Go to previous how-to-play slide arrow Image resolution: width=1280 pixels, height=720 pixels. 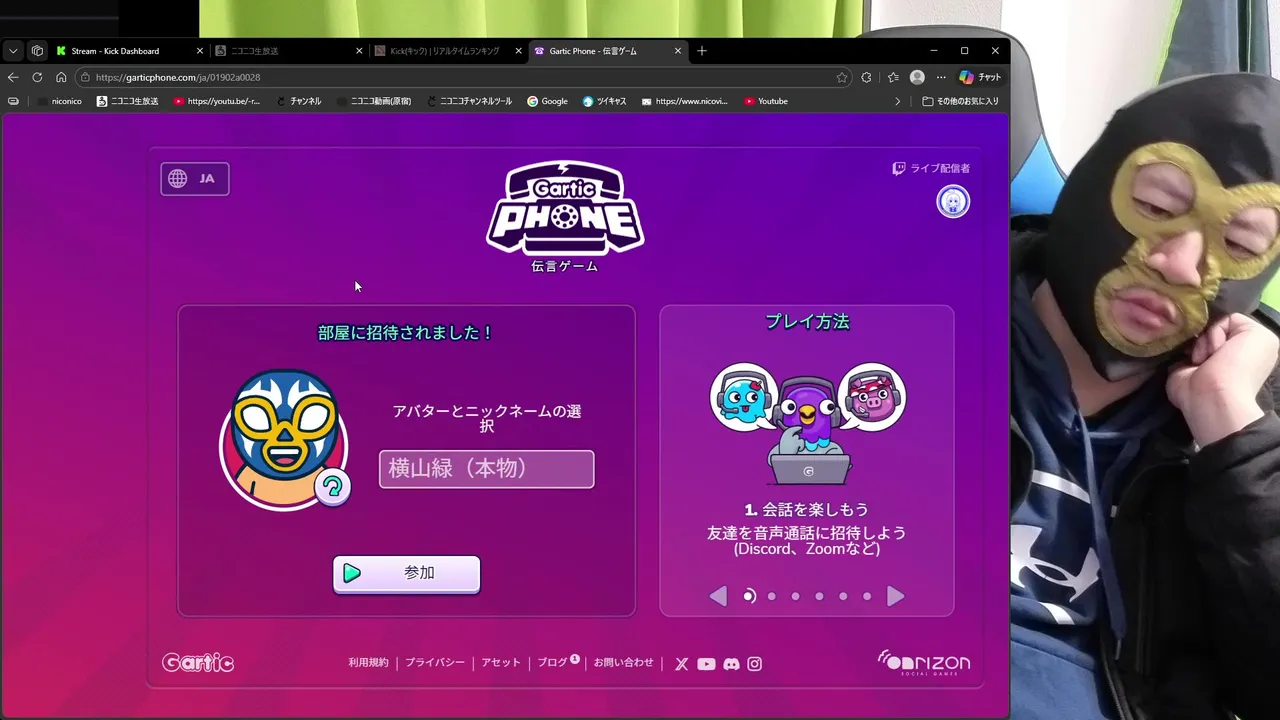(x=718, y=597)
